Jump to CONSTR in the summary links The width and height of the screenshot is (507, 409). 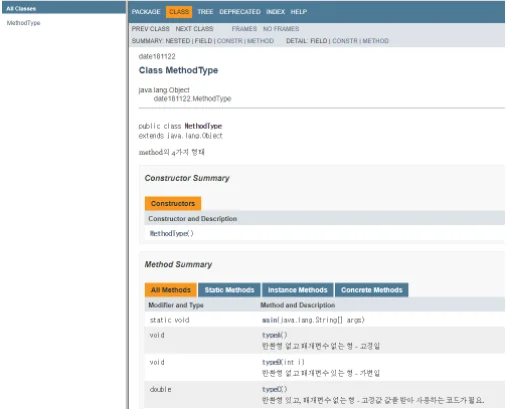[x=230, y=41]
